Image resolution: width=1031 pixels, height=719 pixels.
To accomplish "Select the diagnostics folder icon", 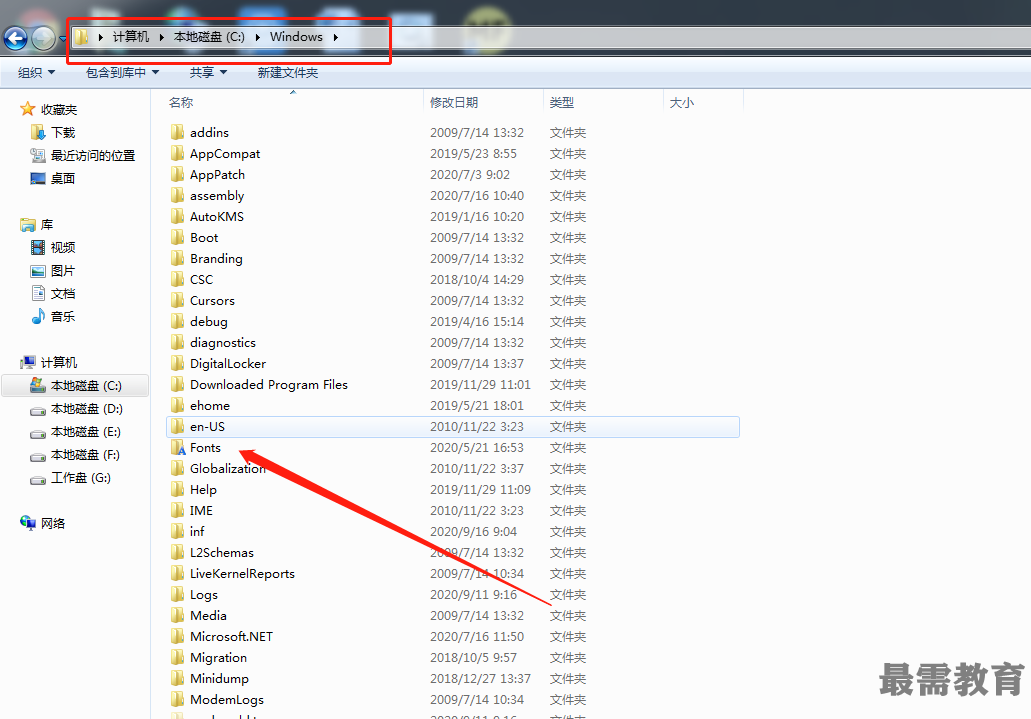I will (x=177, y=343).
